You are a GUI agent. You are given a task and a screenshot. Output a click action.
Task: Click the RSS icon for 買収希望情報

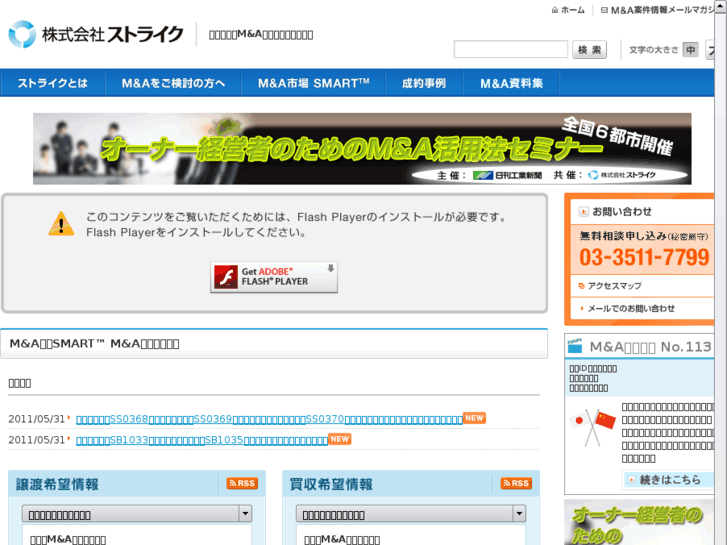click(516, 483)
